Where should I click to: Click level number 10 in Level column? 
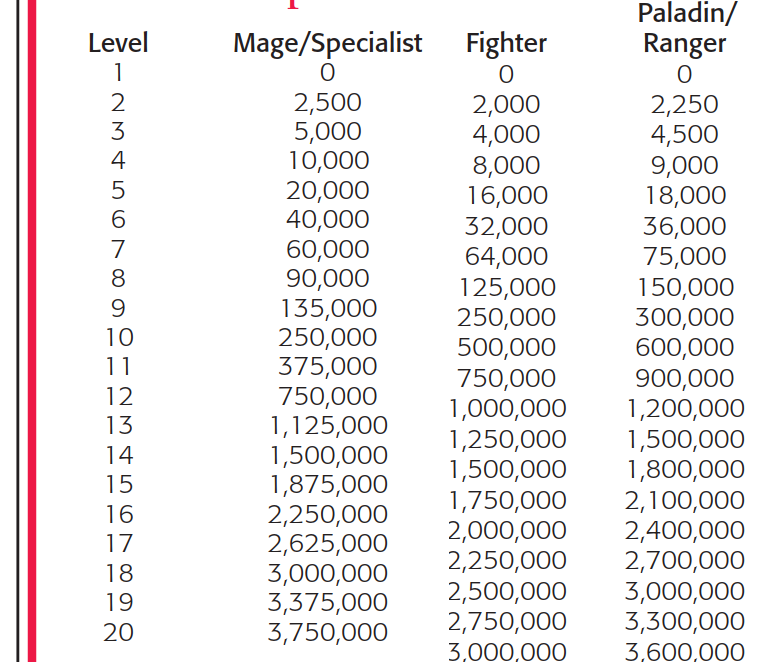pyautogui.click(x=118, y=337)
